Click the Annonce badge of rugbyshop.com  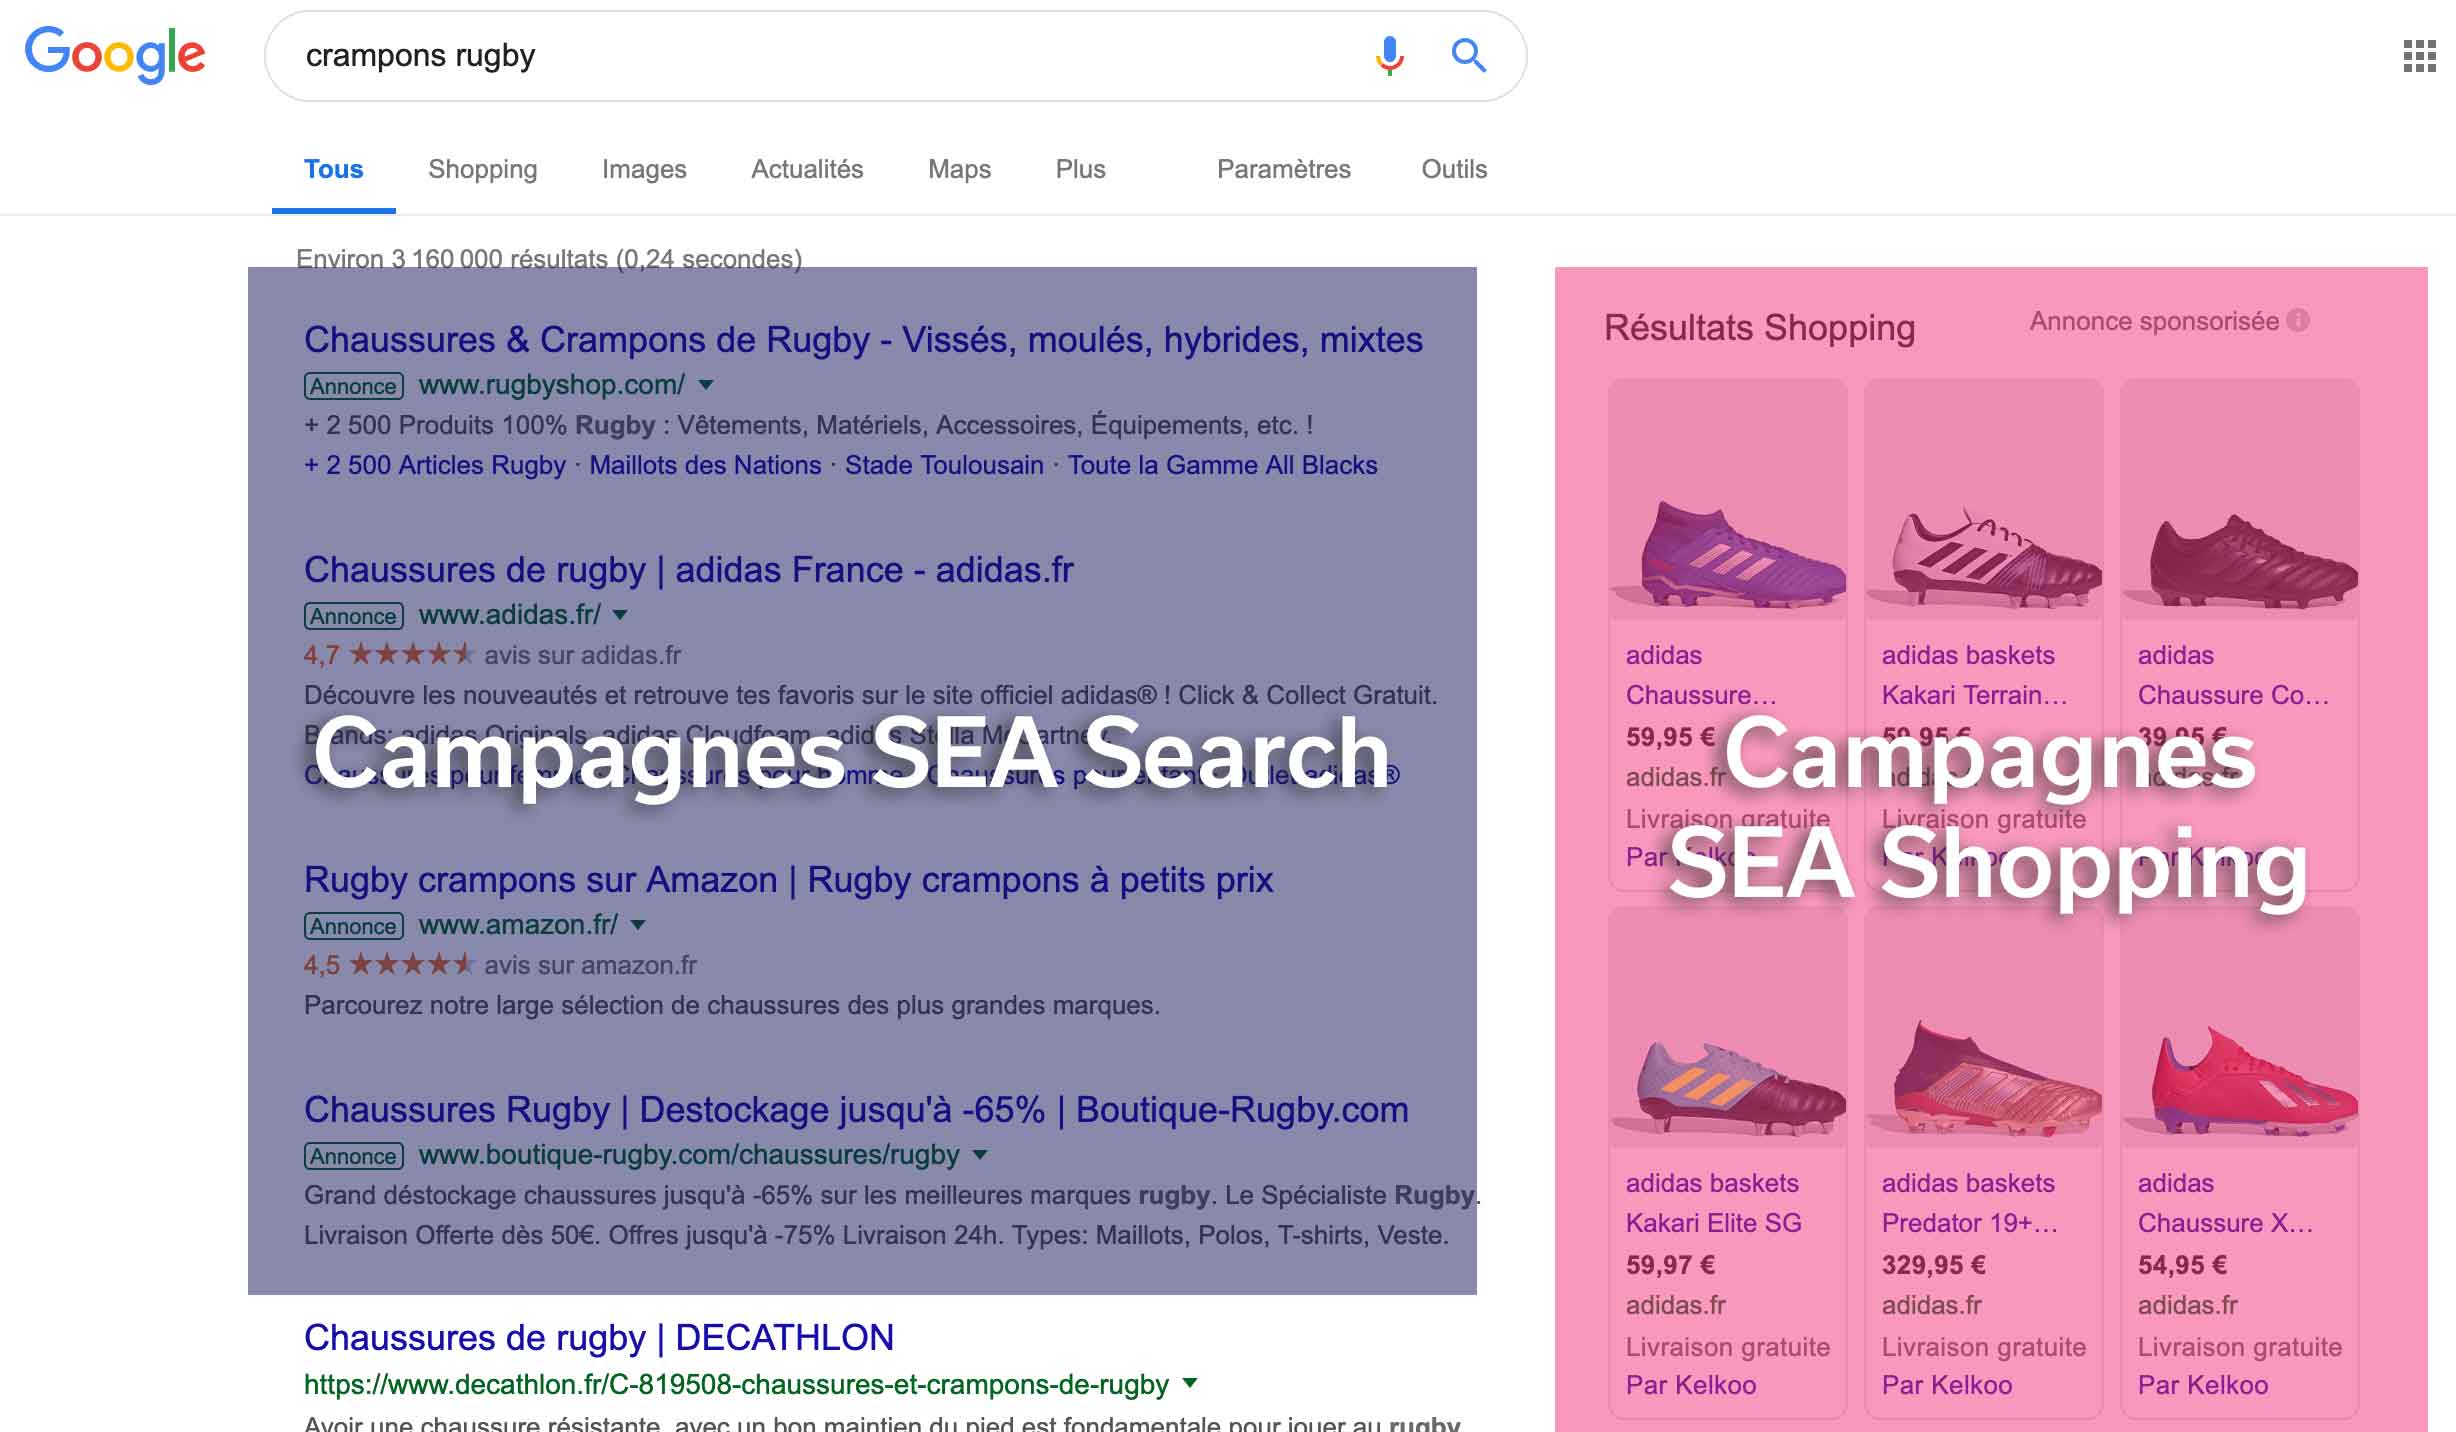[x=354, y=386]
